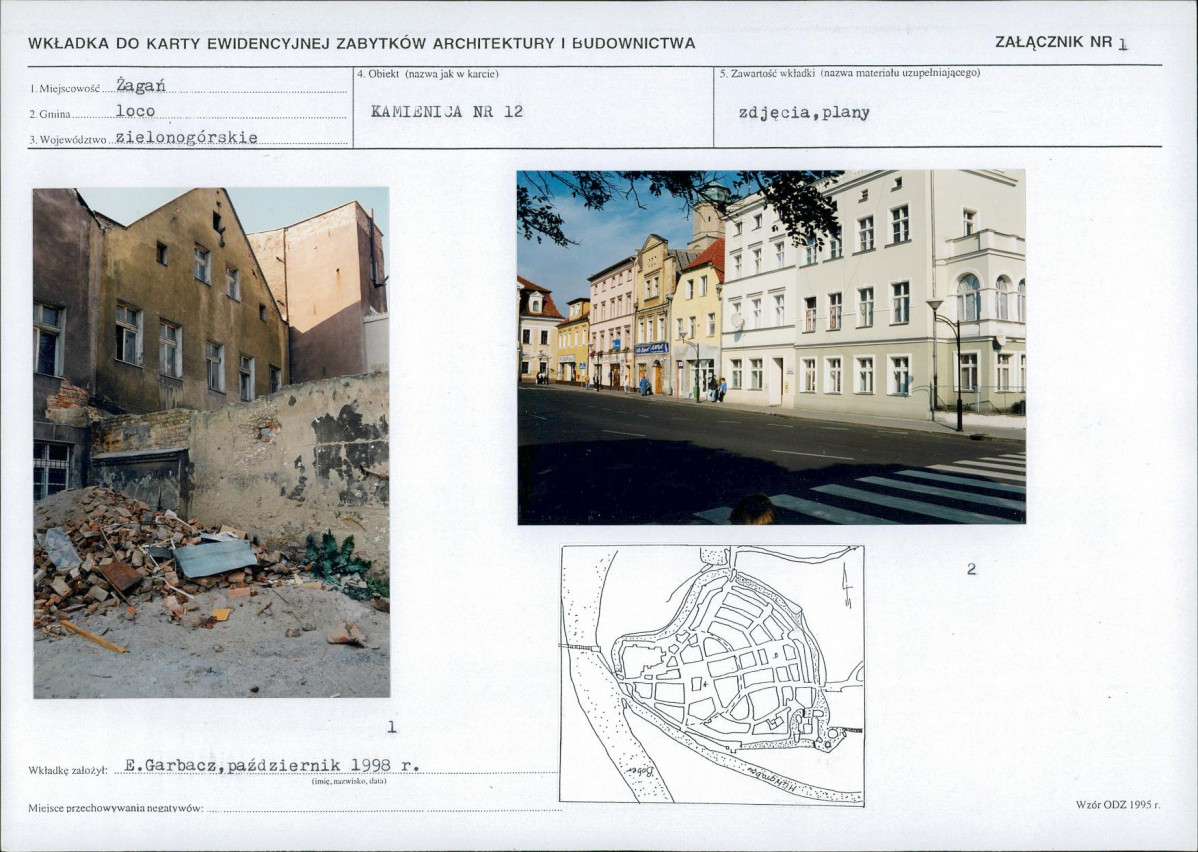
Task: Click caption number 1 below courtyard photo
Action: pyautogui.click(x=391, y=727)
